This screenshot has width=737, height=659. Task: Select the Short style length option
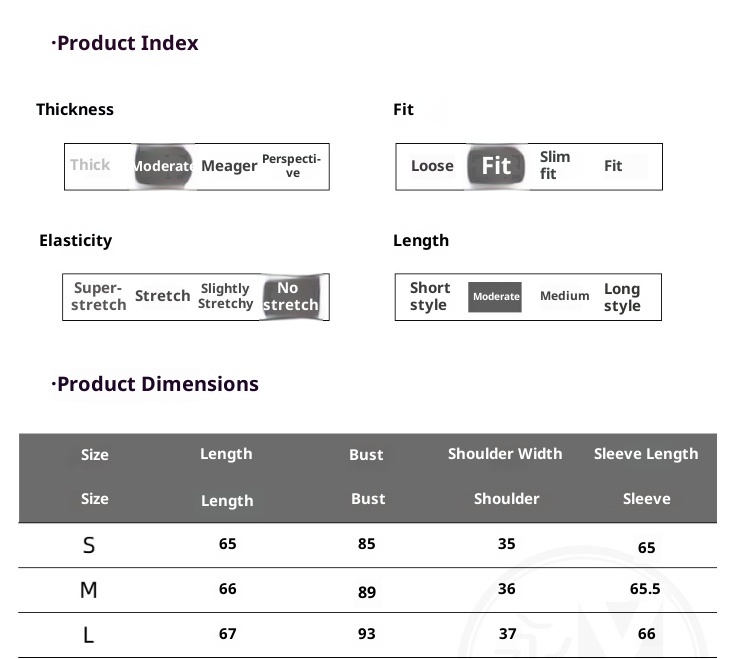click(x=430, y=296)
